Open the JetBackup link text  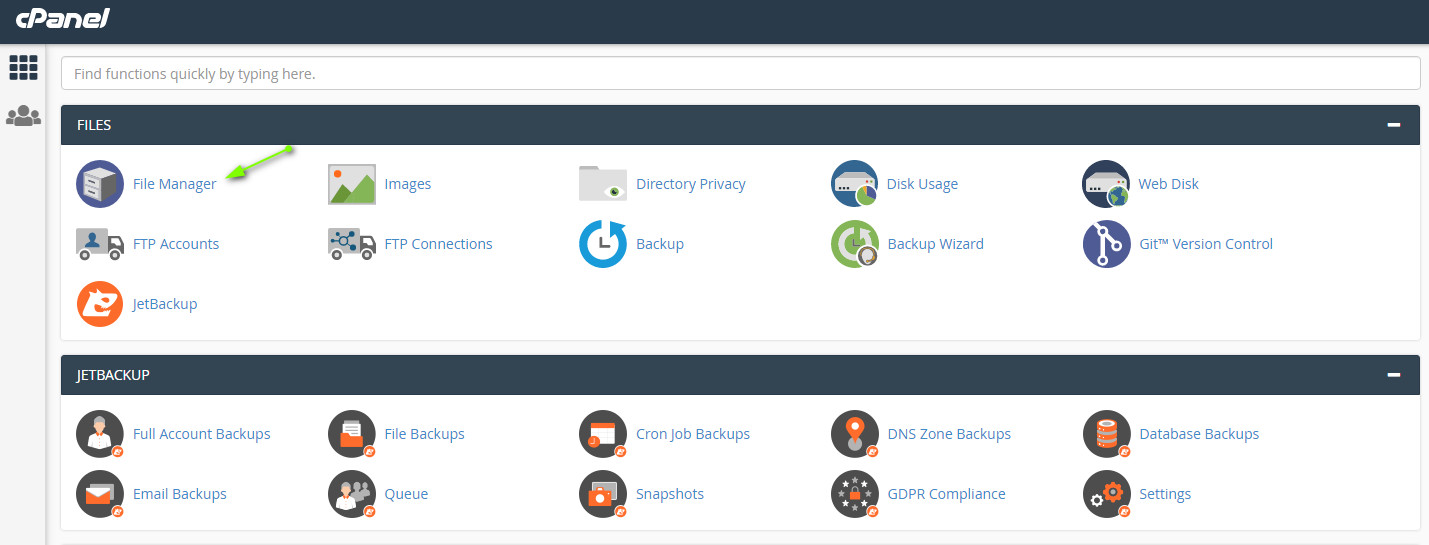[x=165, y=304]
